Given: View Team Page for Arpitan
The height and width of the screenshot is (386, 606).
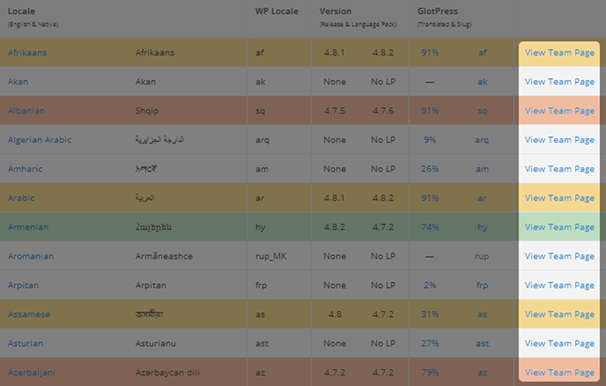Looking at the screenshot, I should [559, 285].
